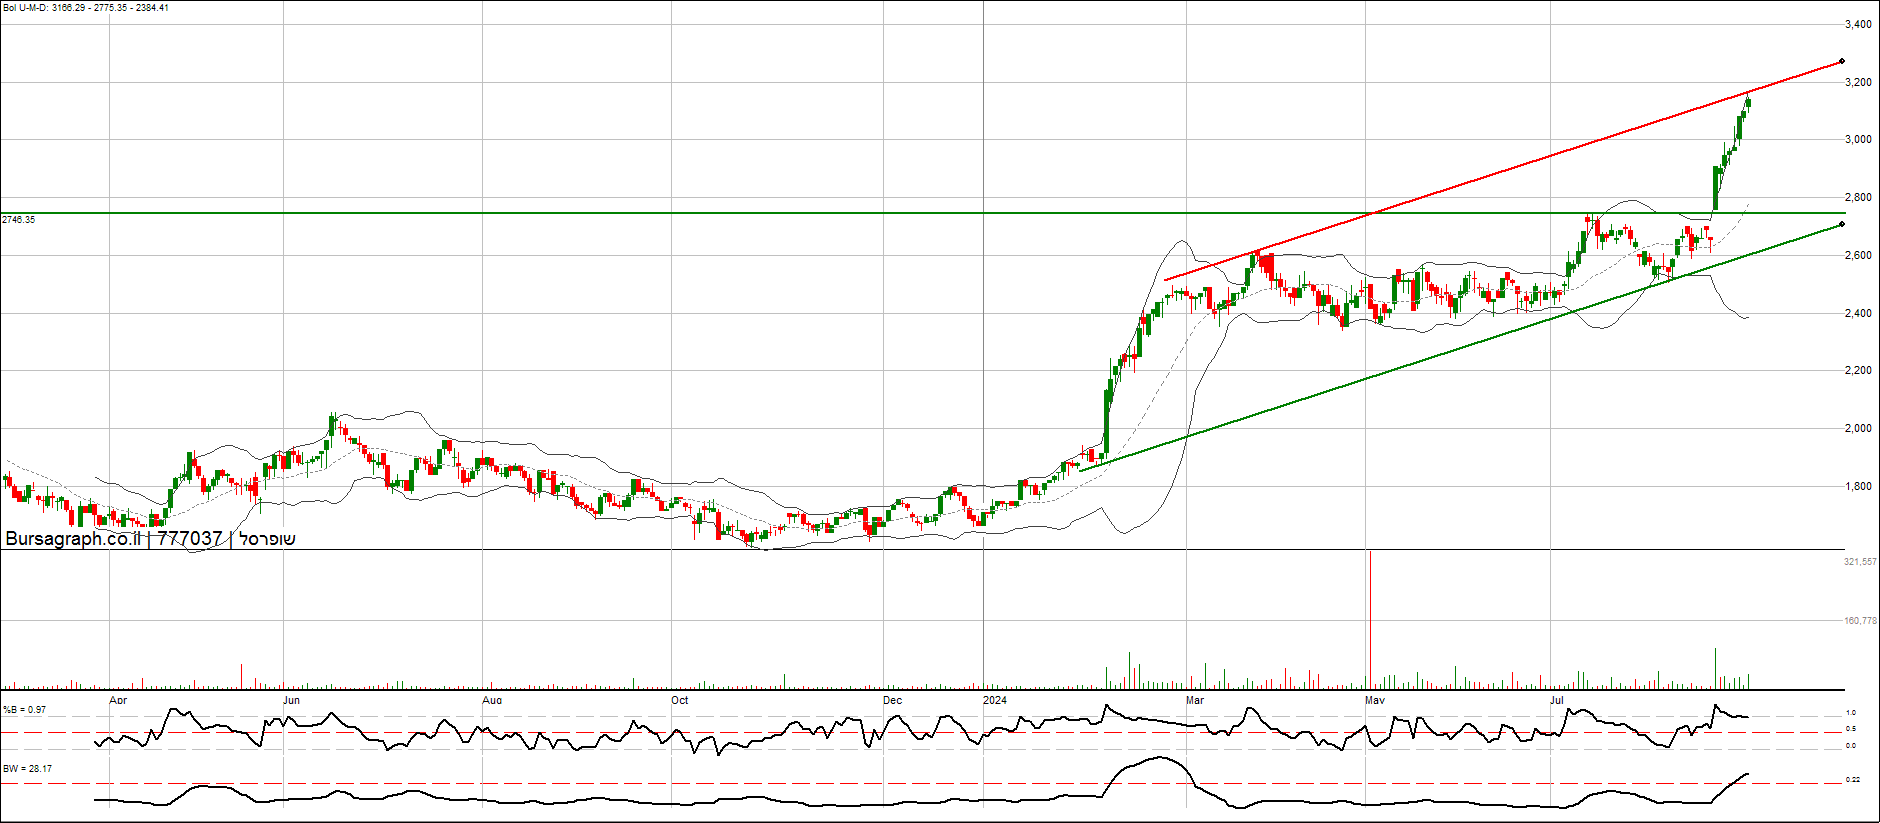Click the 2,800 price axis label
Image resolution: width=1880 pixels, height=823 pixels.
[x=1858, y=197]
